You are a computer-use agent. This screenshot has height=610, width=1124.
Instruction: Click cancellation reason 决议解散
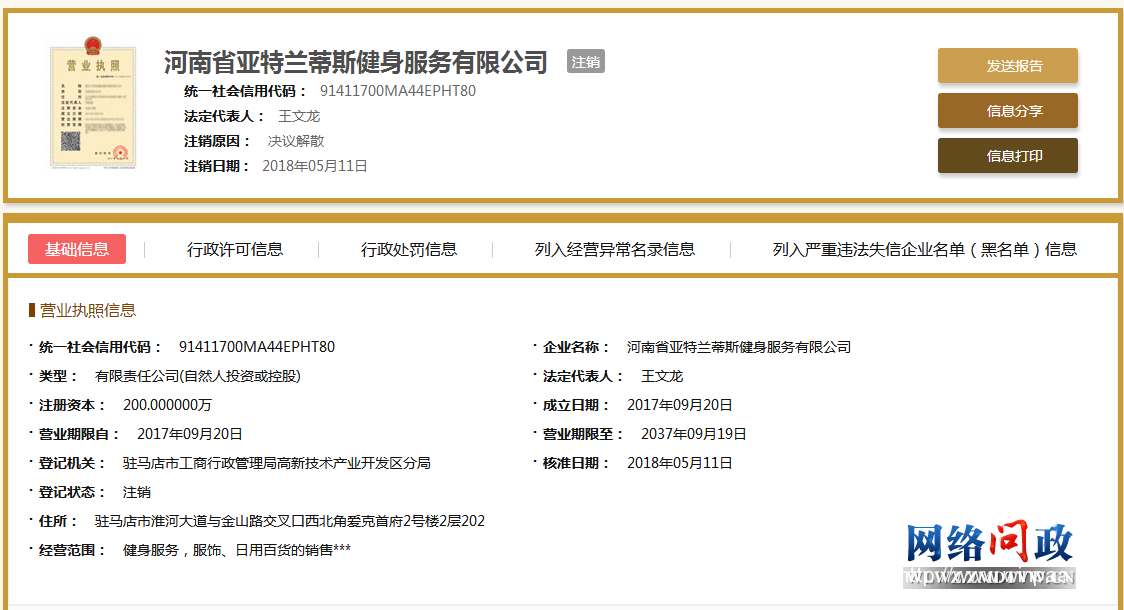click(296, 141)
